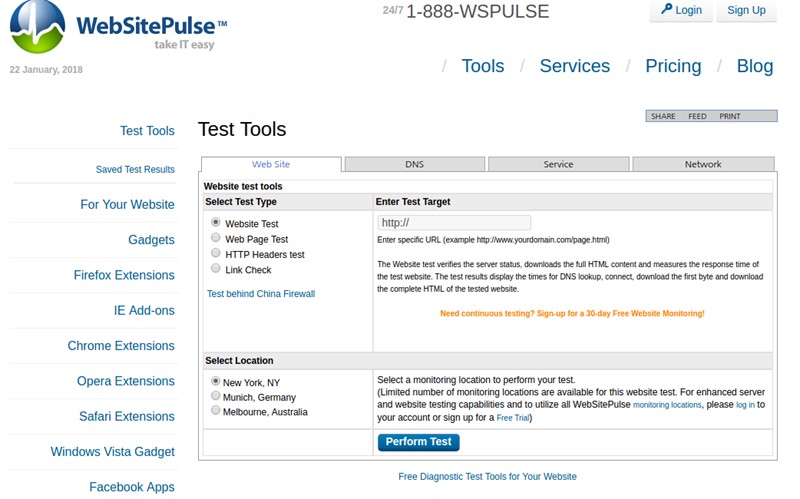This screenshot has height=499, width=800.
Task: Select Munich, Germany location
Action: coord(216,396)
